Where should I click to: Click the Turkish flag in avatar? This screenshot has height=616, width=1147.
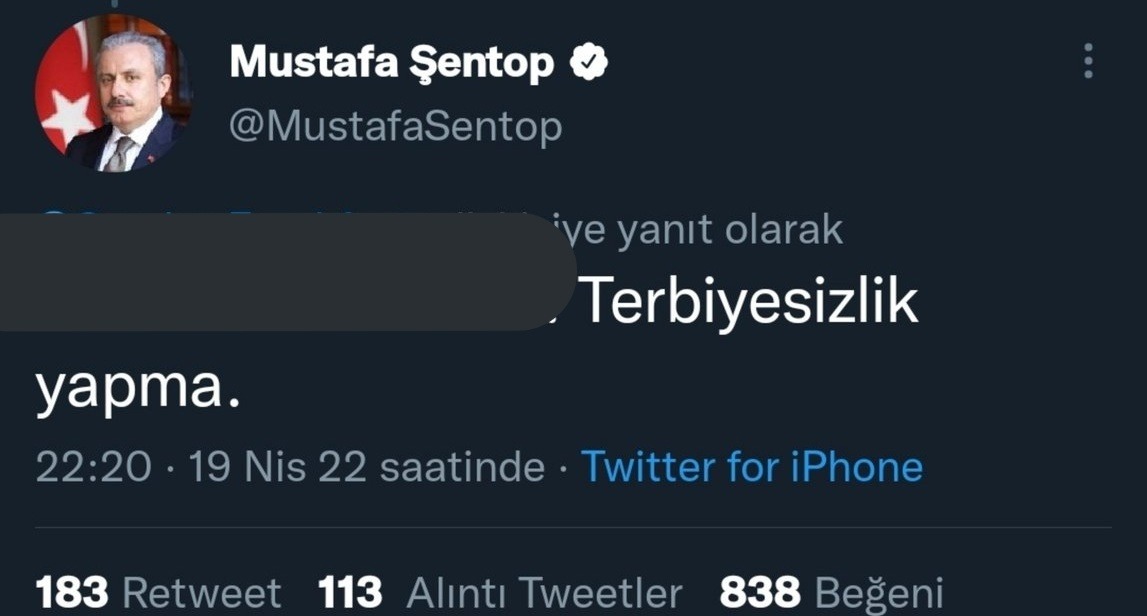(62, 95)
